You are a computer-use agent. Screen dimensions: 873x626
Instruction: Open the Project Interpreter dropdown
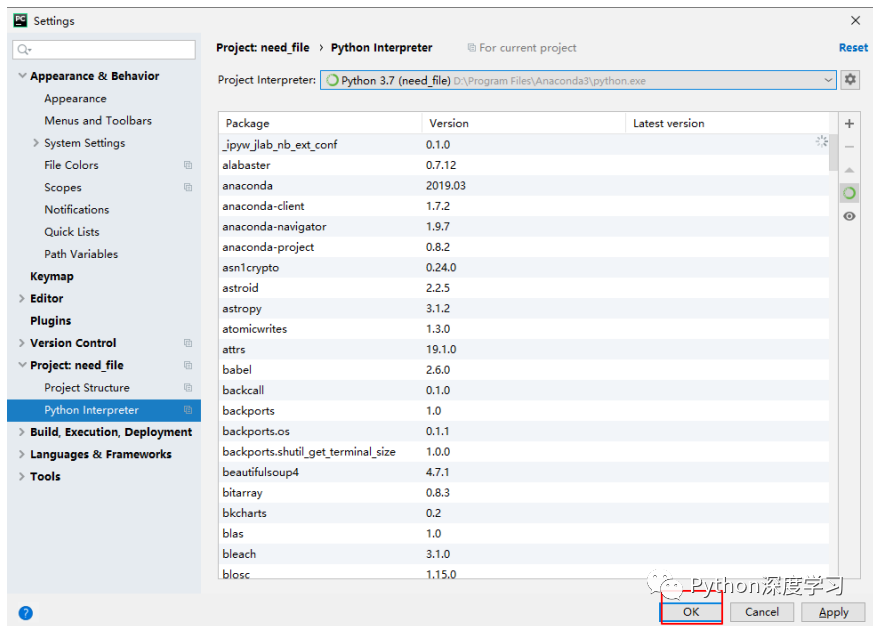(578, 80)
